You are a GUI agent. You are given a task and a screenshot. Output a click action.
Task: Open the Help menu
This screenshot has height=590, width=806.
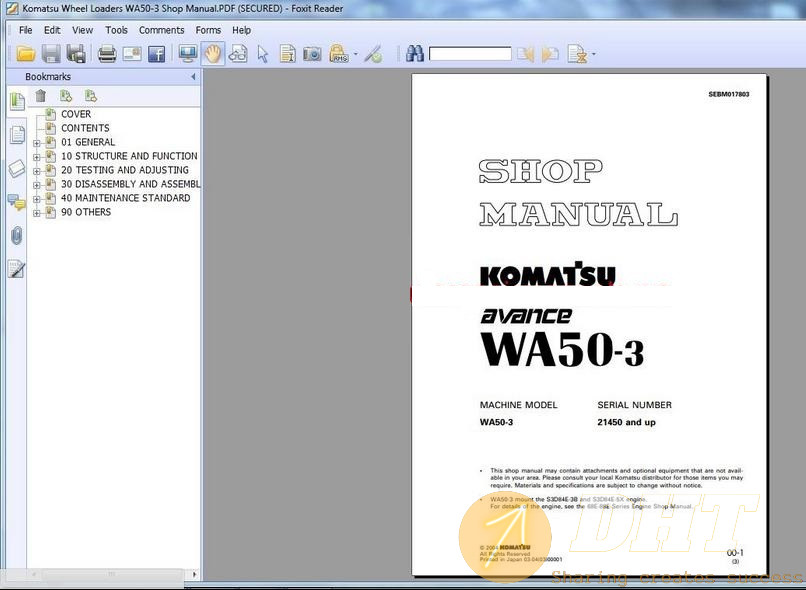coord(242,30)
